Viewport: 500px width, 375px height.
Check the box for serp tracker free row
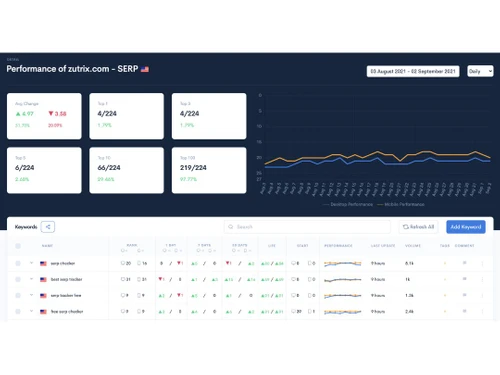click(18, 295)
